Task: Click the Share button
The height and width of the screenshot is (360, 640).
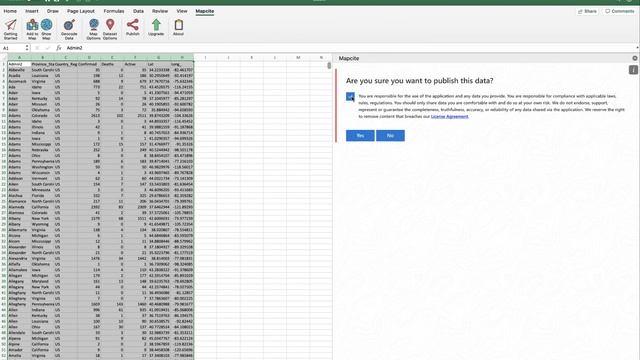Action: coord(587,11)
